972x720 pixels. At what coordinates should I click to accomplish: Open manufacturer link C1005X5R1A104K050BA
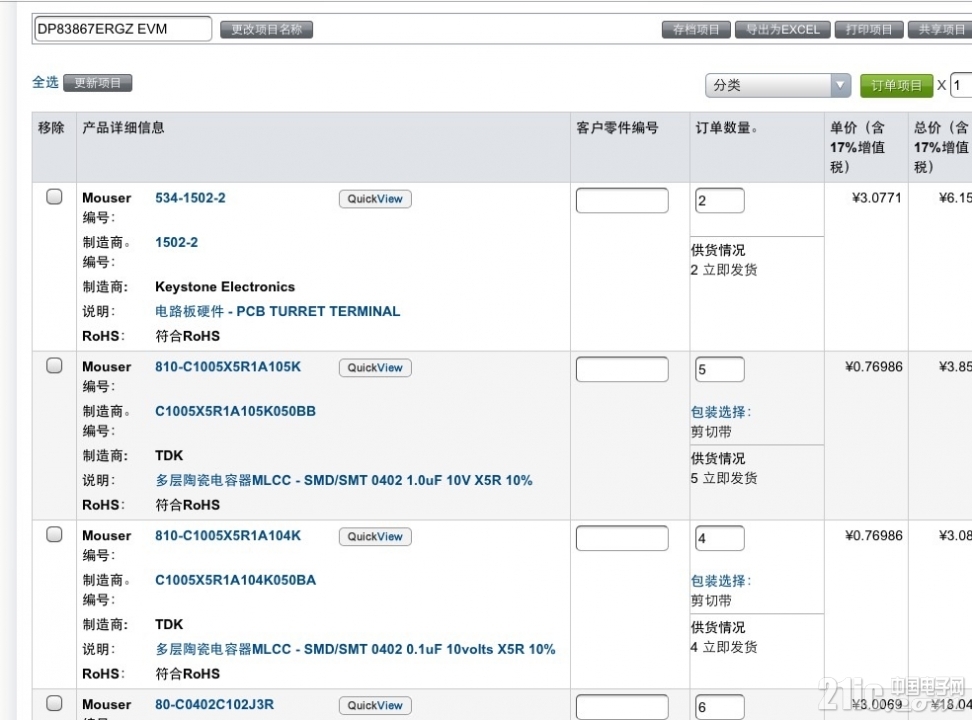click(x=236, y=580)
